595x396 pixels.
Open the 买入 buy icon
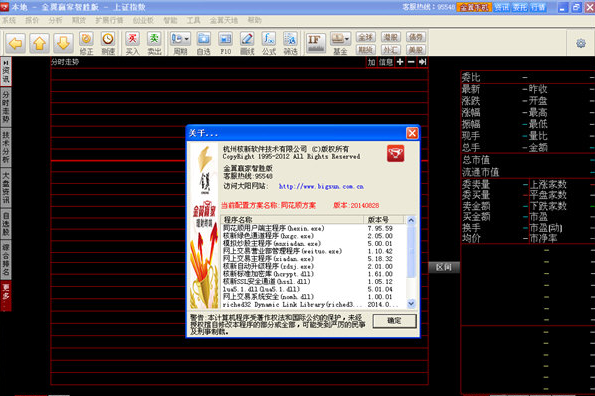pos(132,43)
